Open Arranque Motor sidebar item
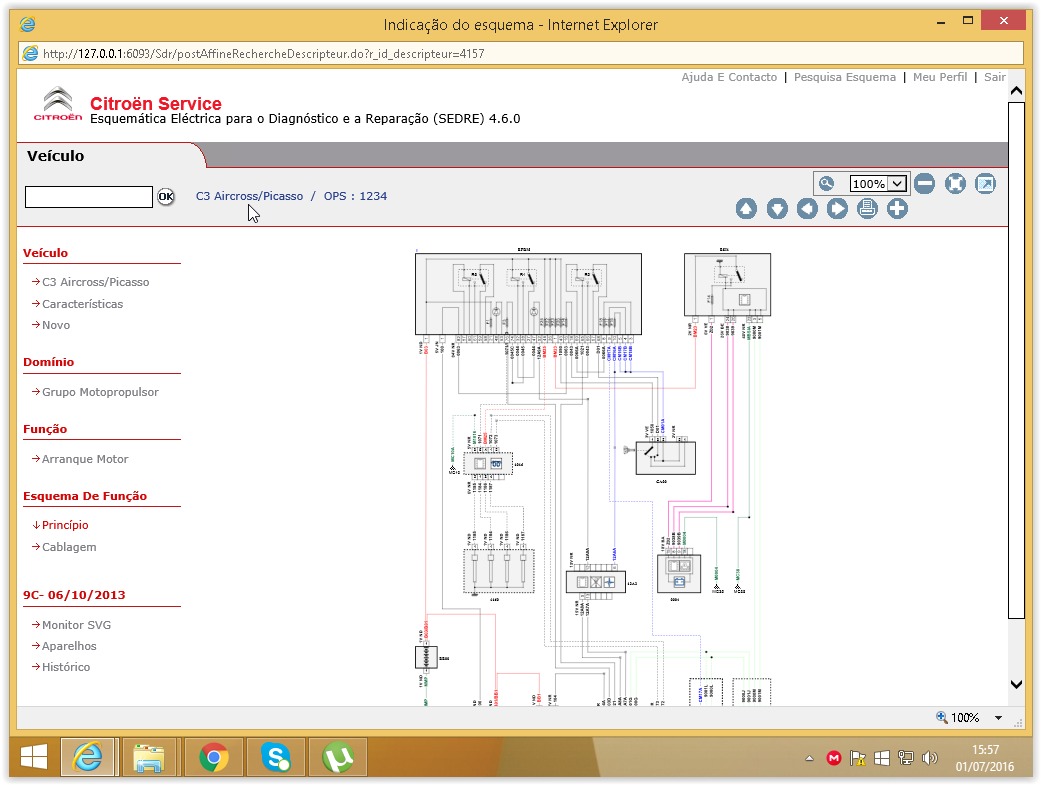Screen dimensions: 1041x785 (x=85, y=460)
